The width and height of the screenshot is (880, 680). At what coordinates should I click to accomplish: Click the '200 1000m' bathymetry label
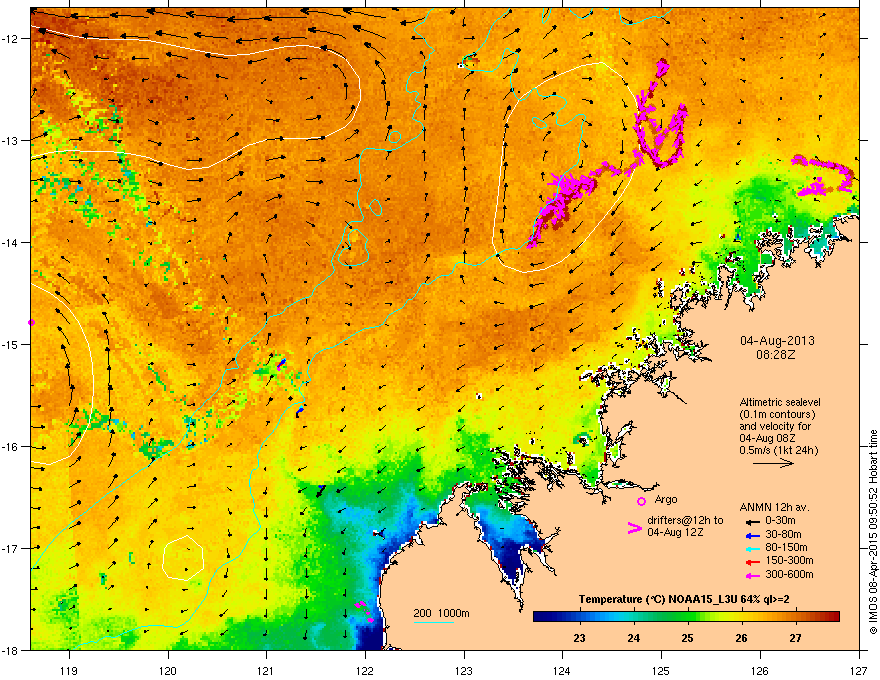click(441, 613)
